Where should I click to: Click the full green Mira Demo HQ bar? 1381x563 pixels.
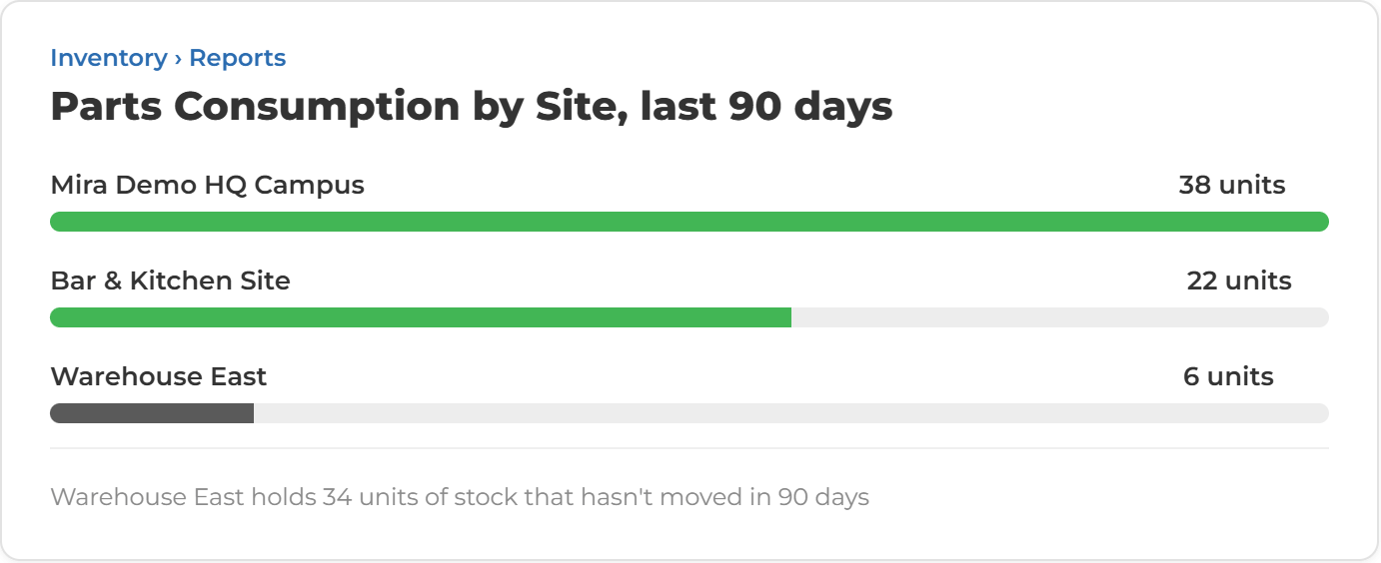(689, 222)
